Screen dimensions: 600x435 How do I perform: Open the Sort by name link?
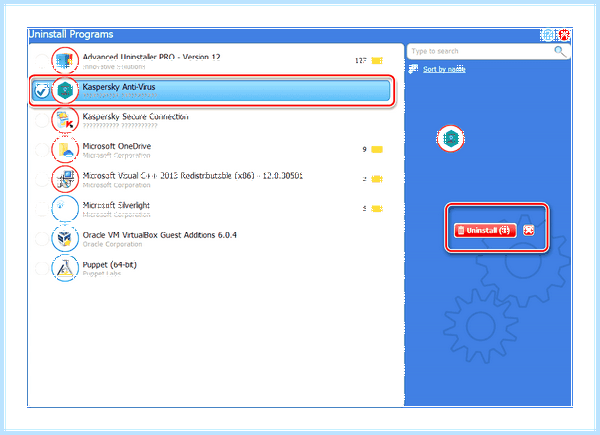[444, 69]
